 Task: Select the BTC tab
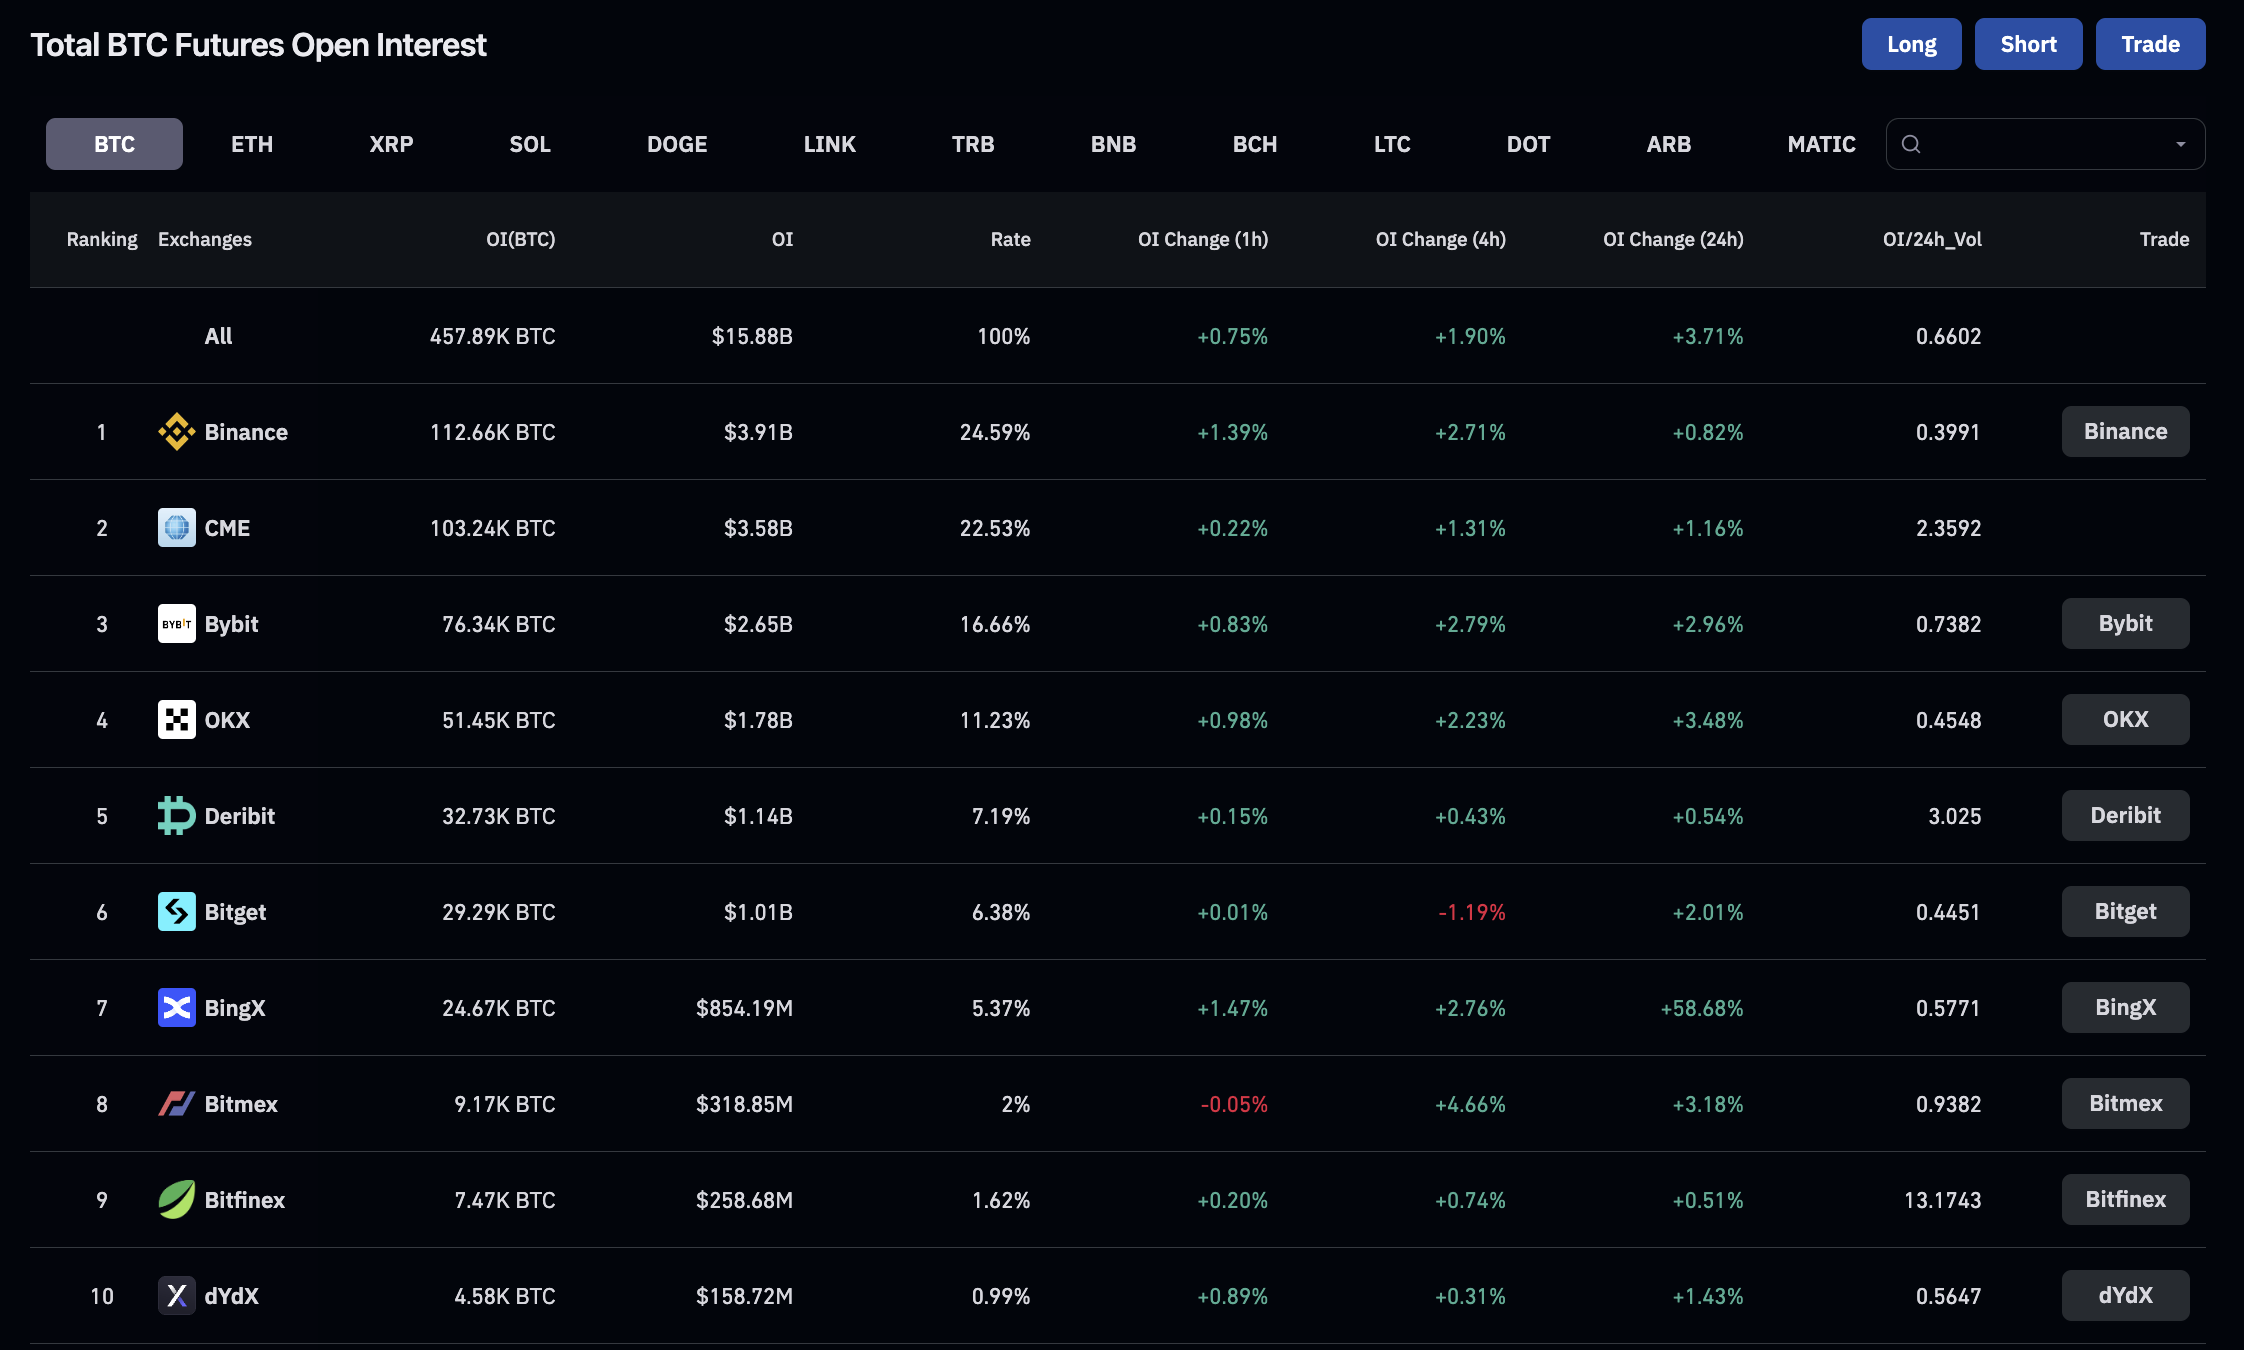click(x=114, y=144)
